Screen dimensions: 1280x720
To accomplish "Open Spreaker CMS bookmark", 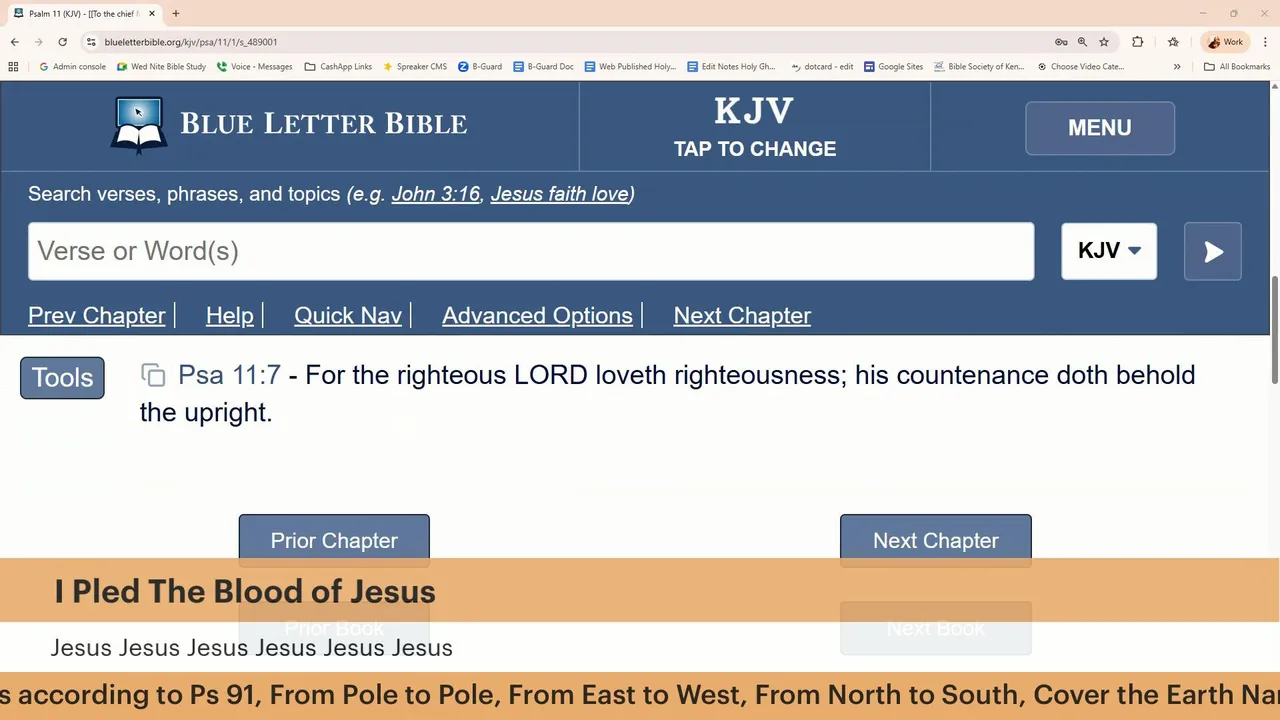I will 414,67.
